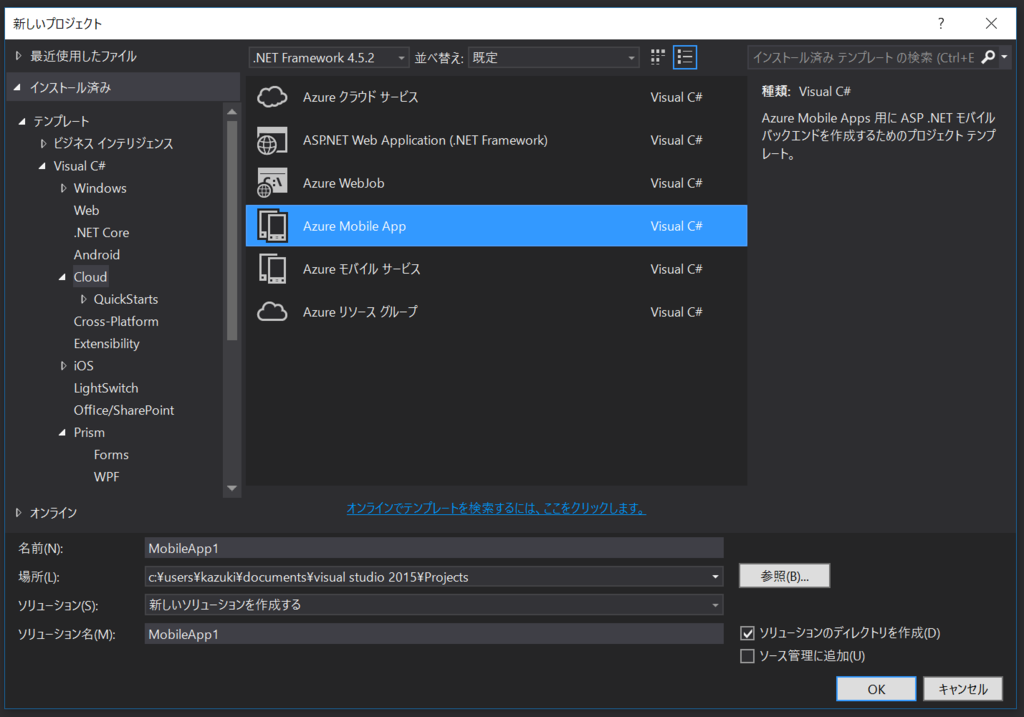Image resolution: width=1024 pixels, height=717 pixels.
Task: Select Azure WebJob template text
Action: (x=344, y=183)
